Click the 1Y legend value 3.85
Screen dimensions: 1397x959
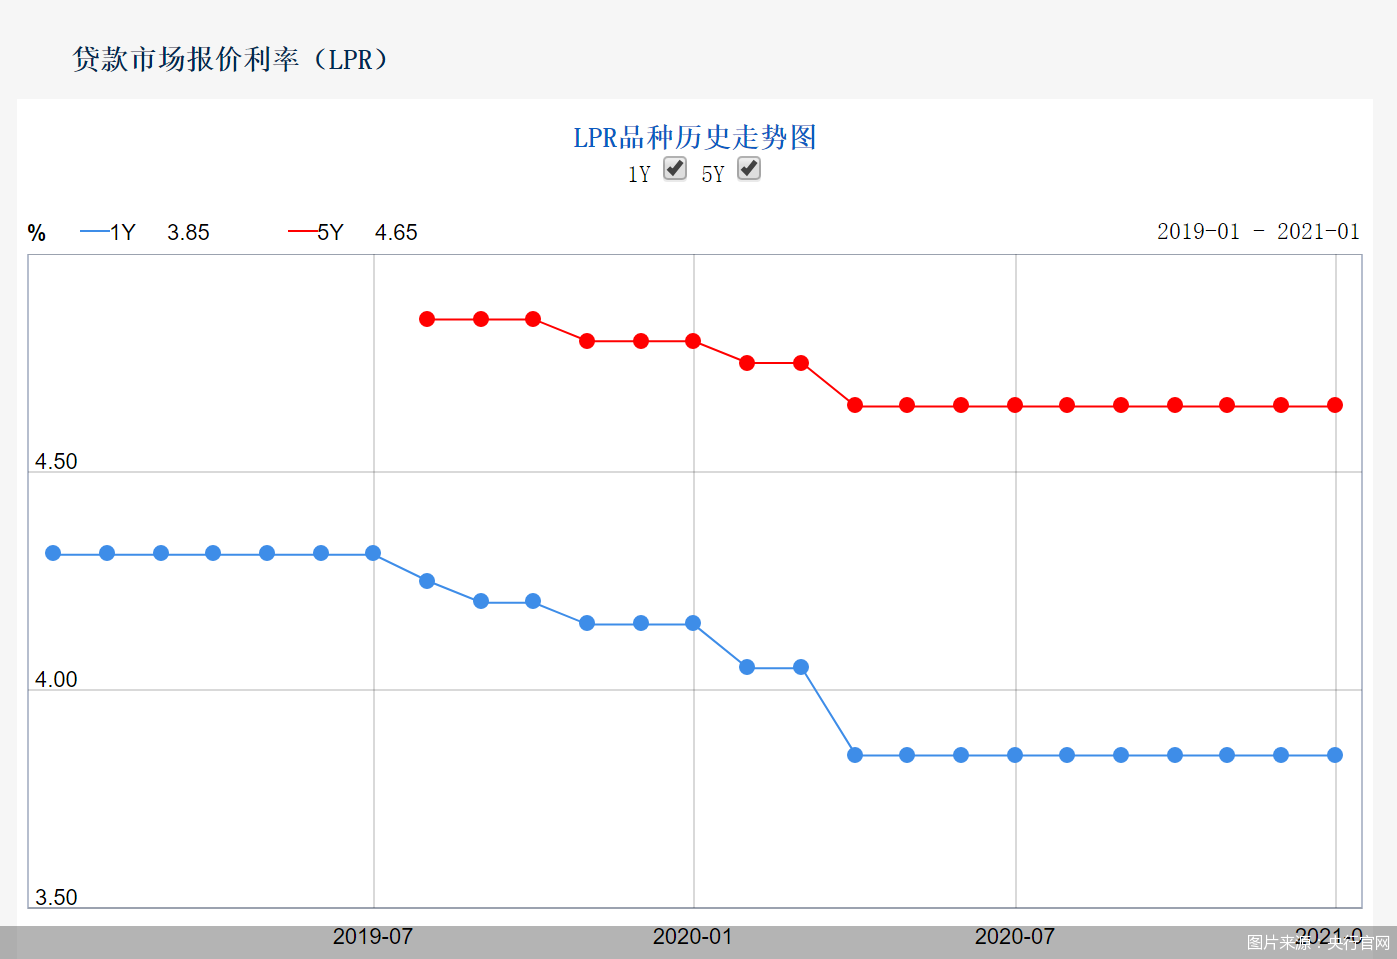click(x=188, y=233)
